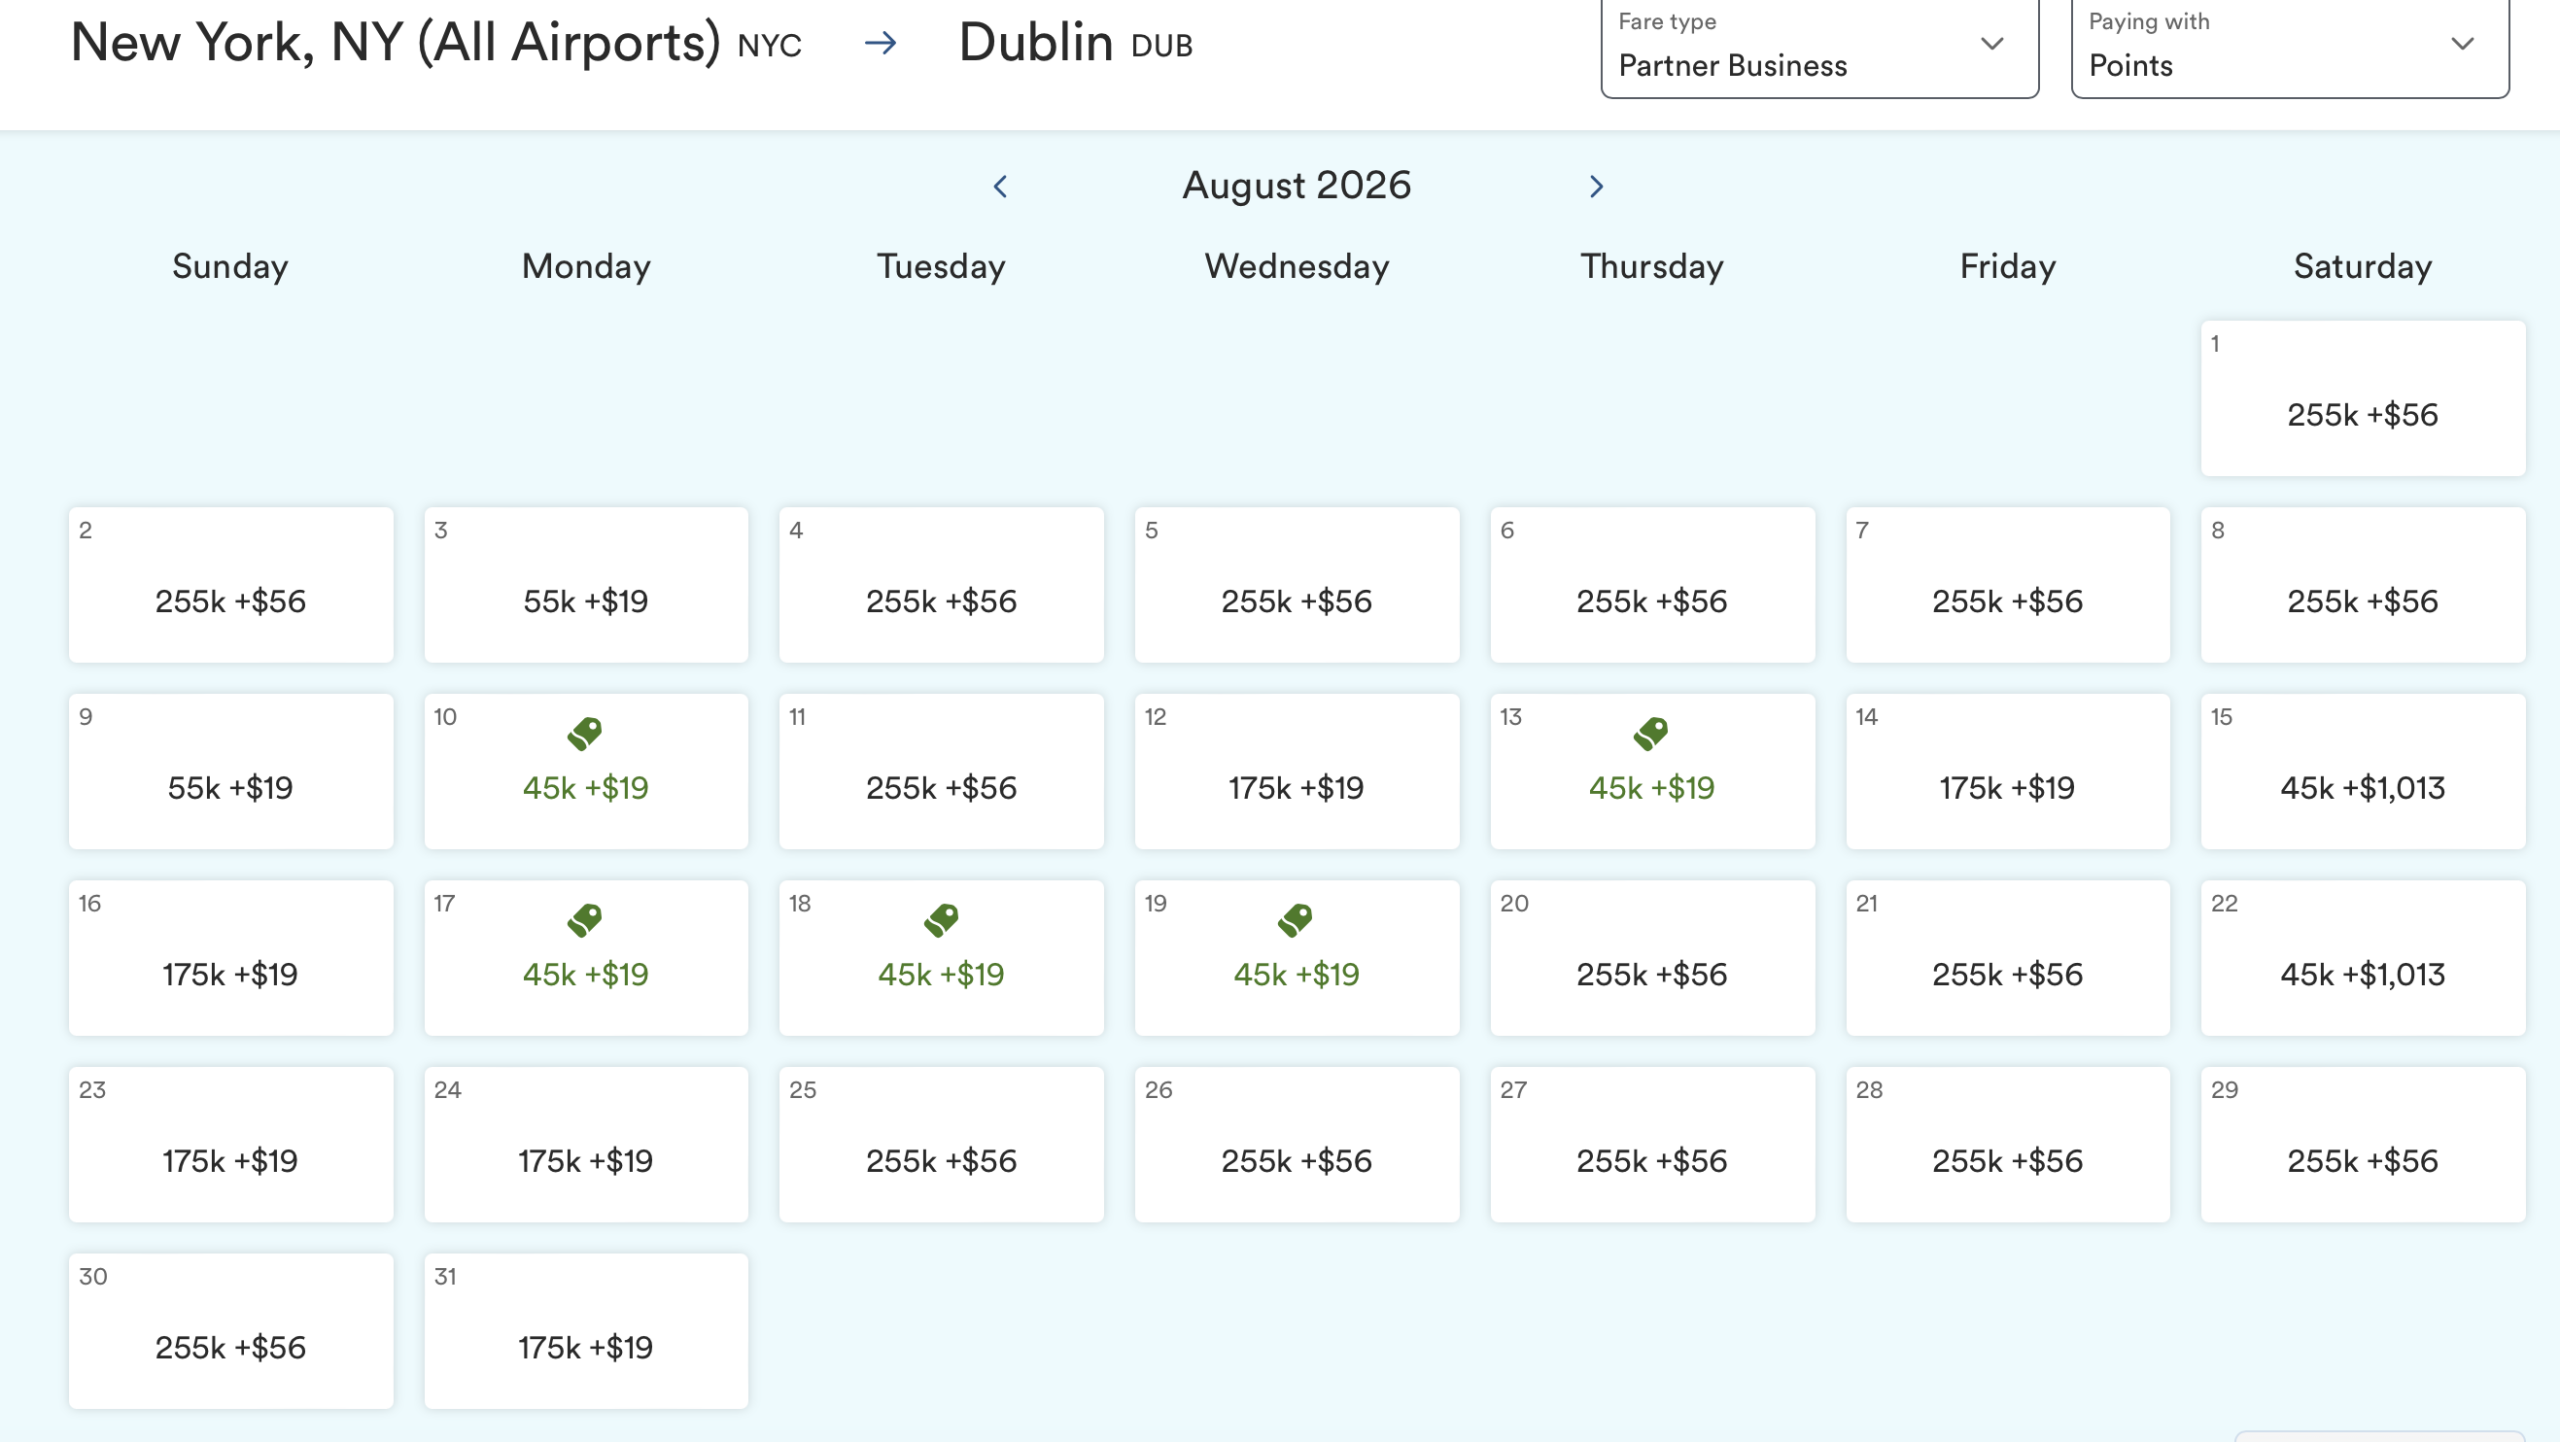Pick August 27 fare 255k +$56

click(1652, 1145)
